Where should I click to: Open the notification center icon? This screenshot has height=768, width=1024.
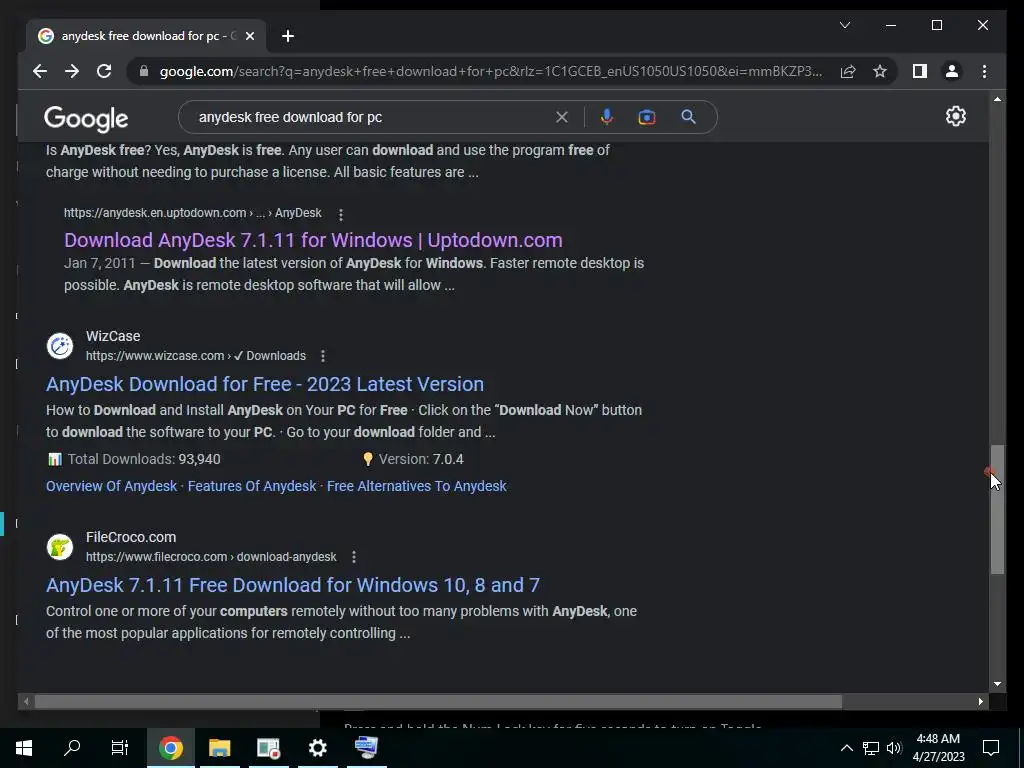click(x=991, y=748)
